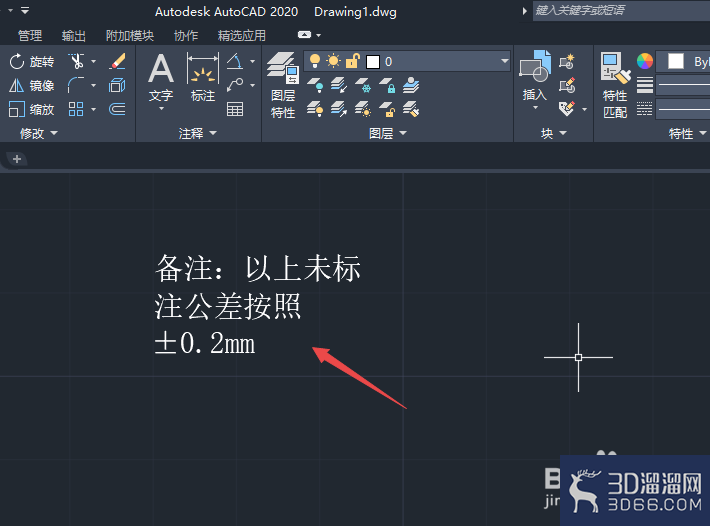
Task: Click the Erase pencil-eraser icon
Action: click(117, 61)
